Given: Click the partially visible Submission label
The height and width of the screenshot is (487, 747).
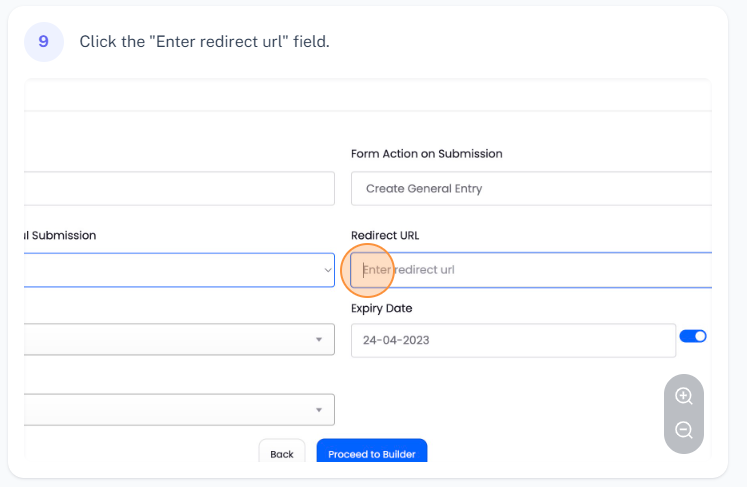Looking at the screenshot, I should tap(62, 235).
